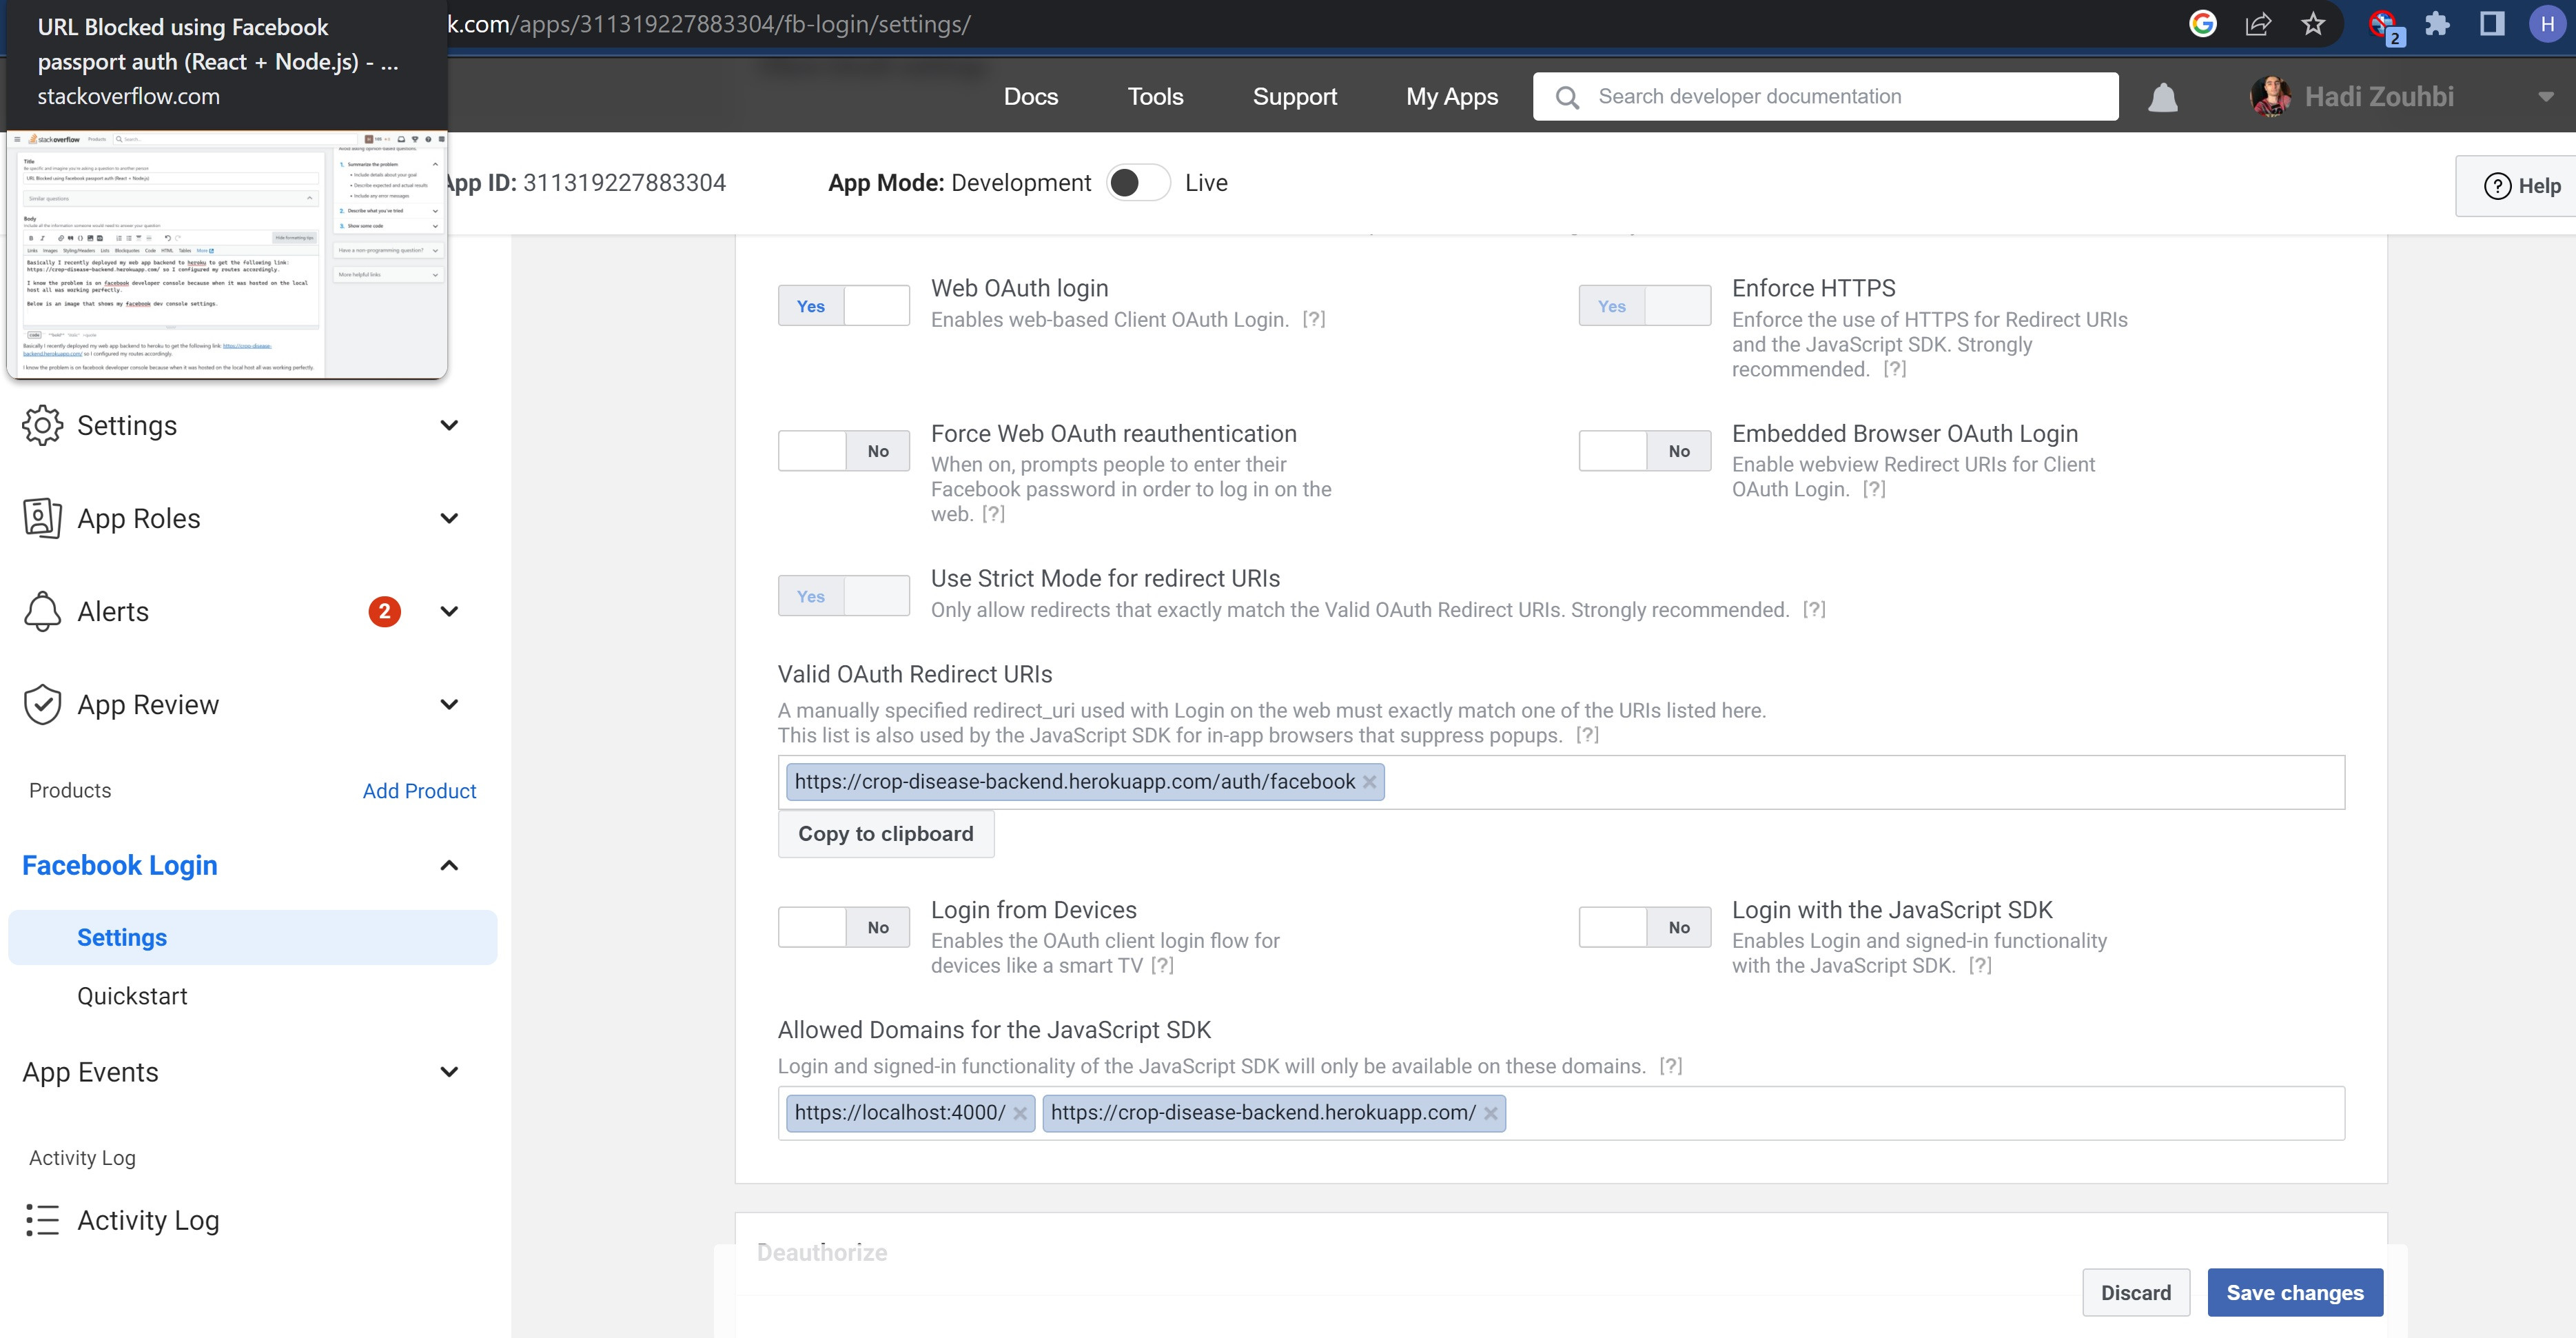Select the My Apps menu tab
Screen dimensions: 2576x1338
point(1451,95)
